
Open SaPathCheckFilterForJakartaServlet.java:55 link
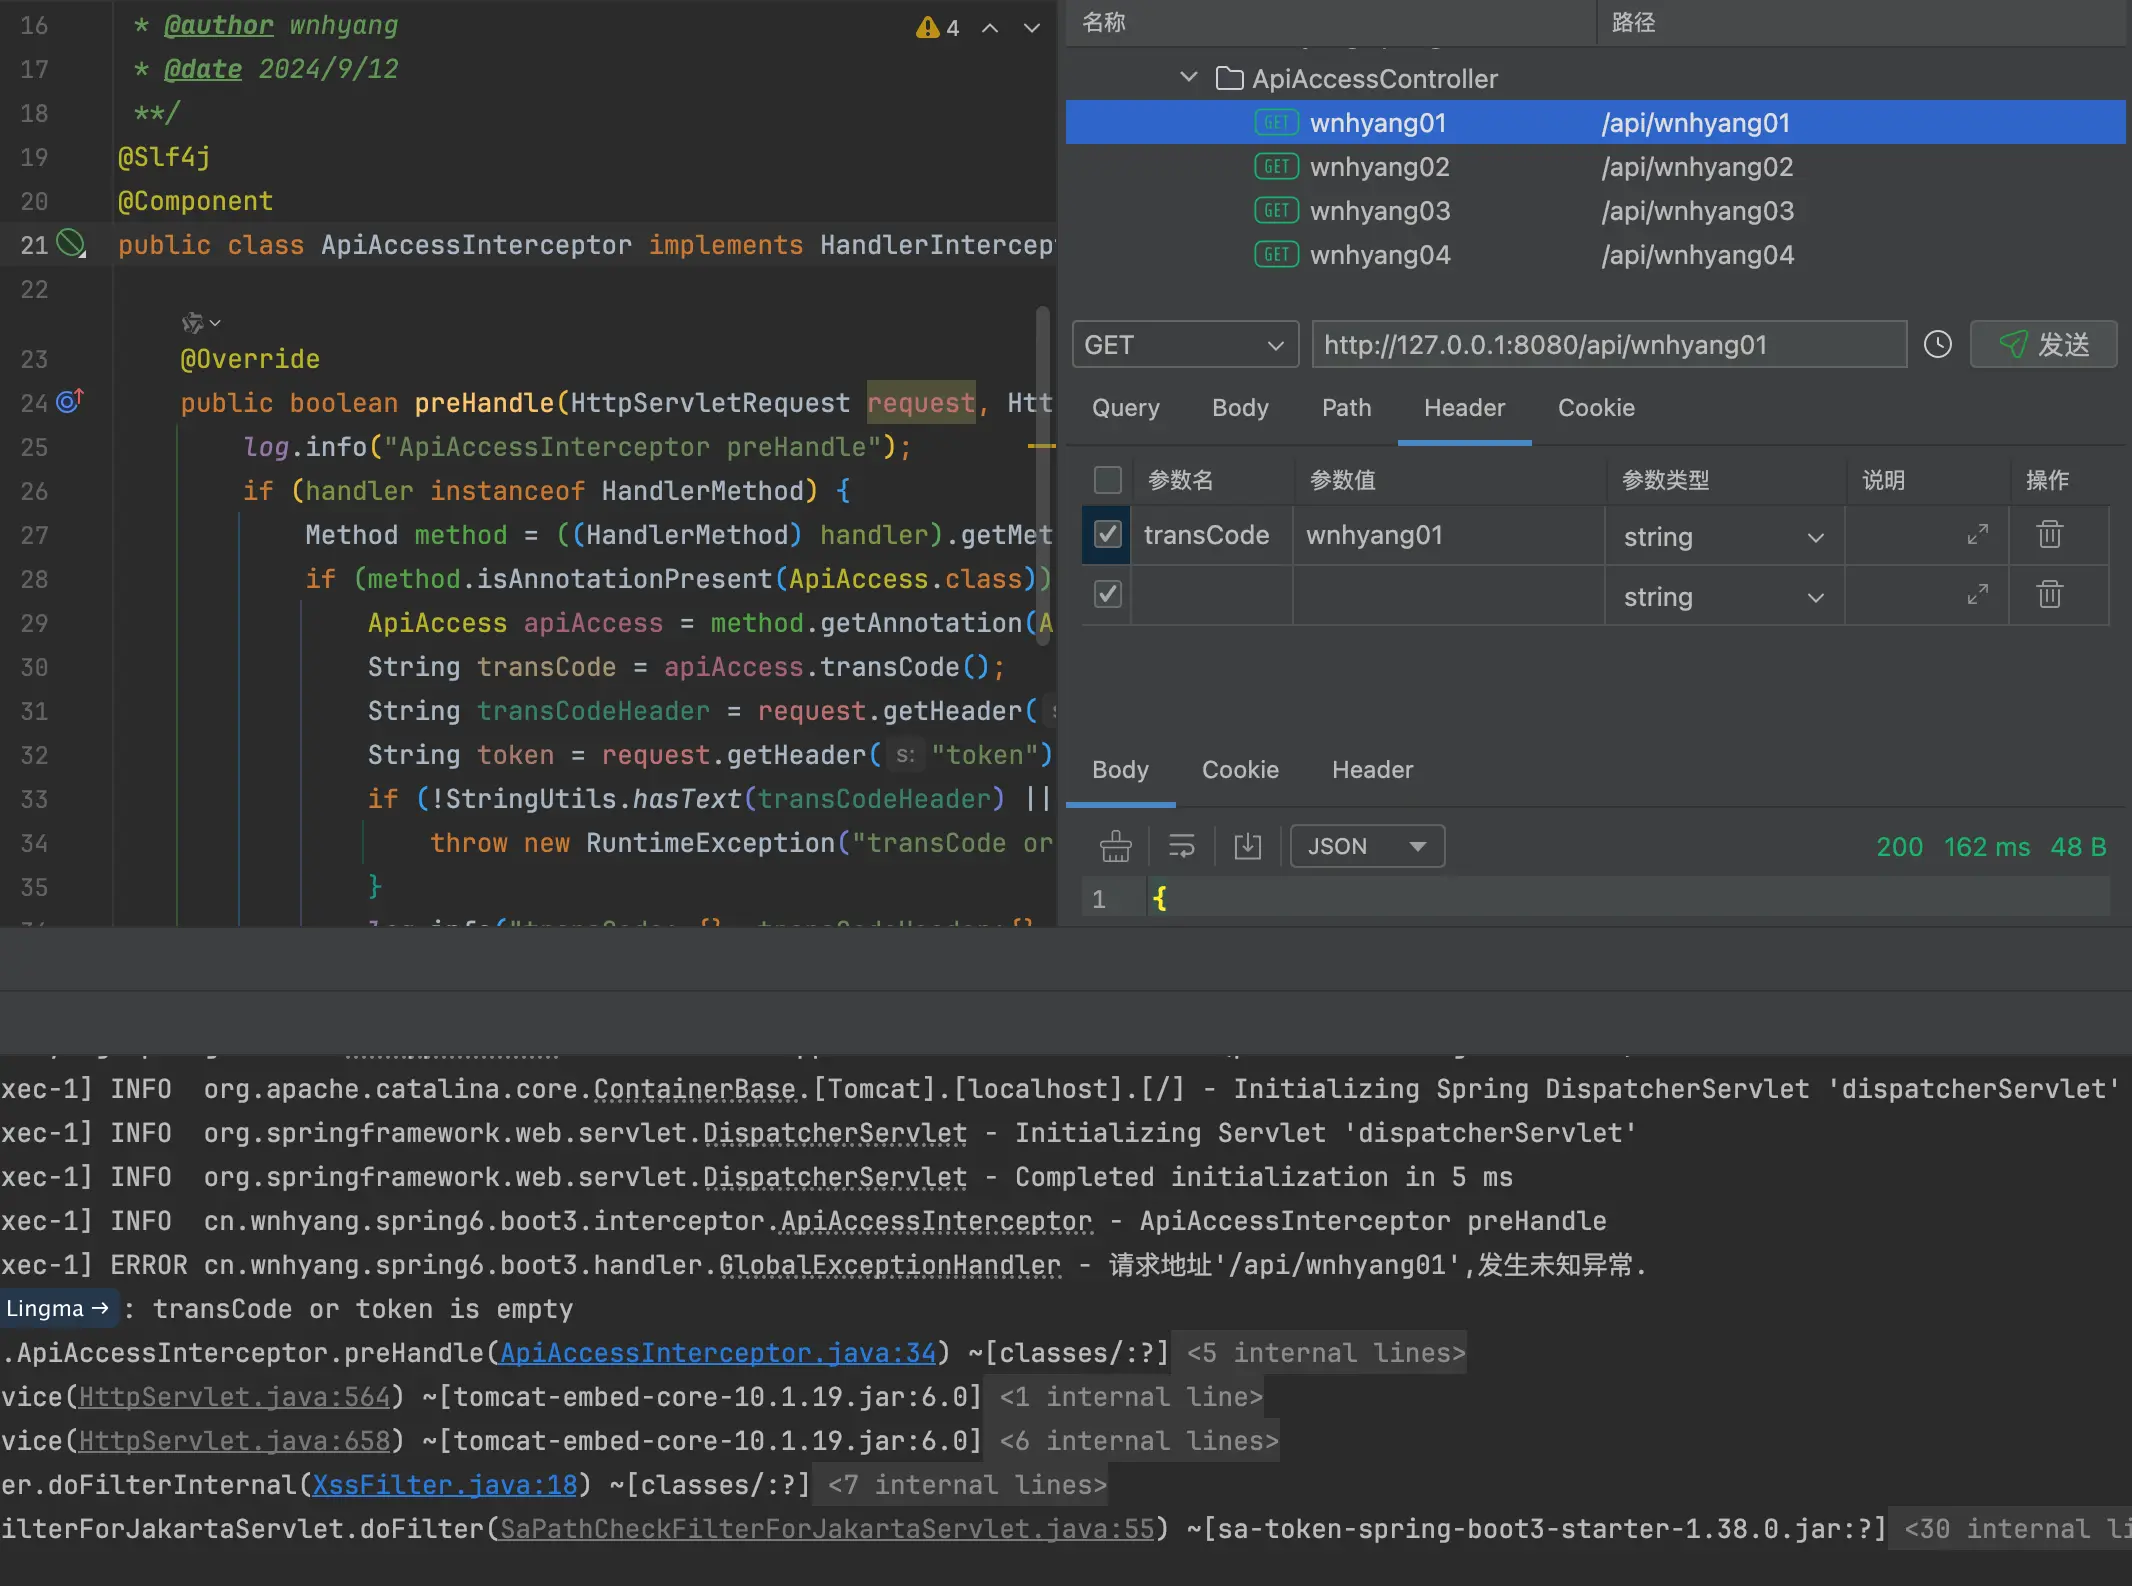pyautogui.click(x=827, y=1529)
